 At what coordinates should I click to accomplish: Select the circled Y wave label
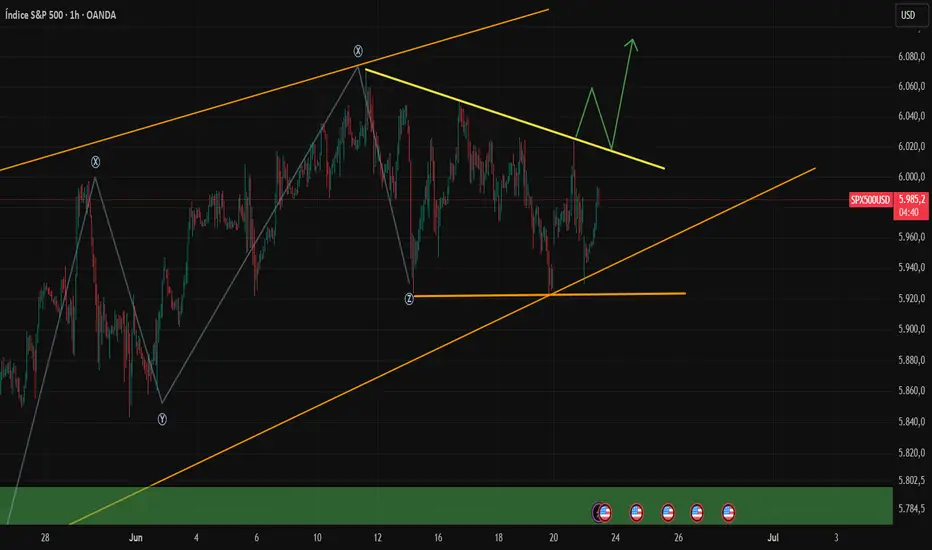coord(162,419)
